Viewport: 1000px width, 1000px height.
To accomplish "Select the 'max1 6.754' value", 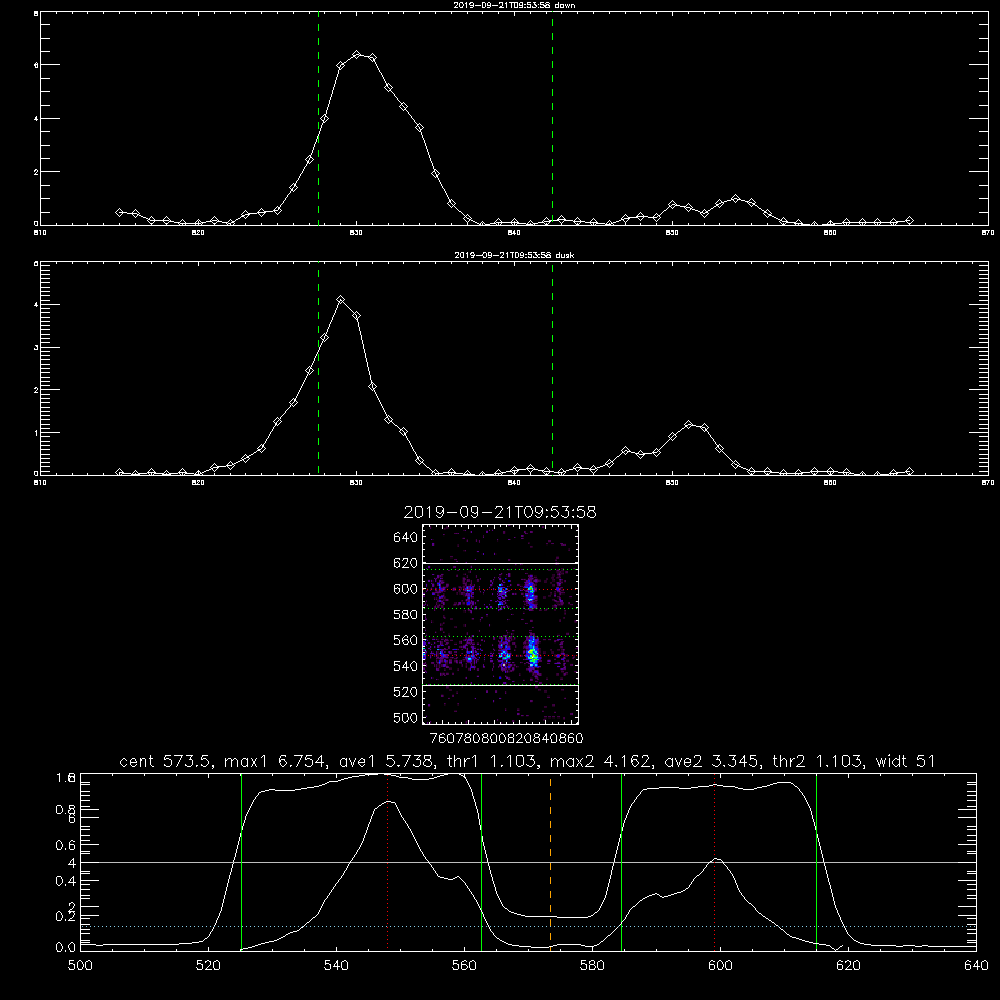I will (x=276, y=761).
